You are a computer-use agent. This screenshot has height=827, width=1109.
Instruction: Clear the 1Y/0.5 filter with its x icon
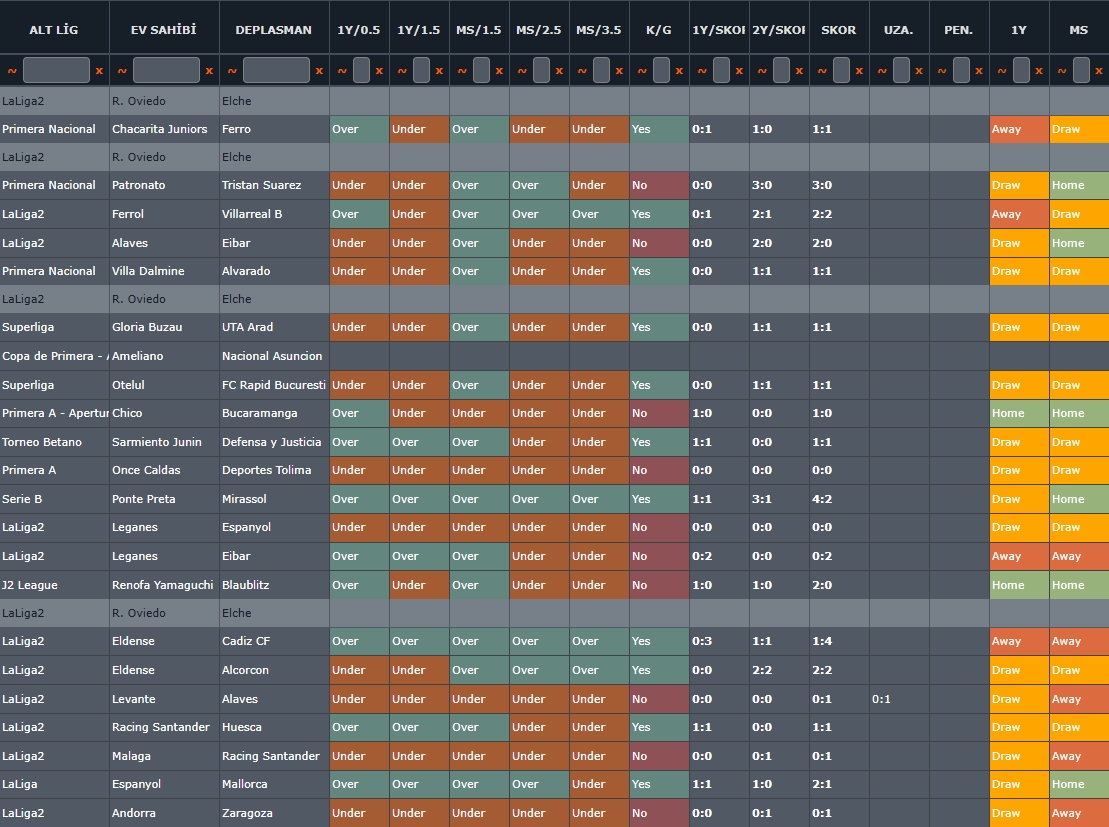[379, 71]
